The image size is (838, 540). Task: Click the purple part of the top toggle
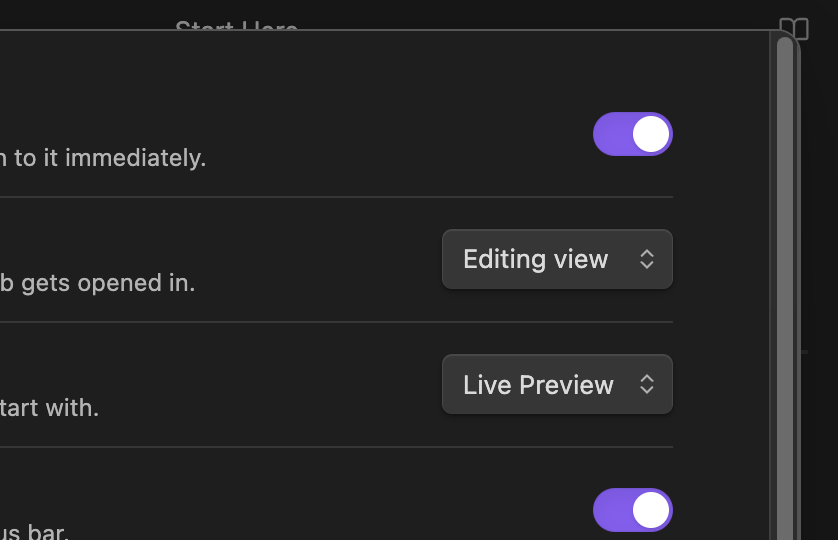coord(611,134)
